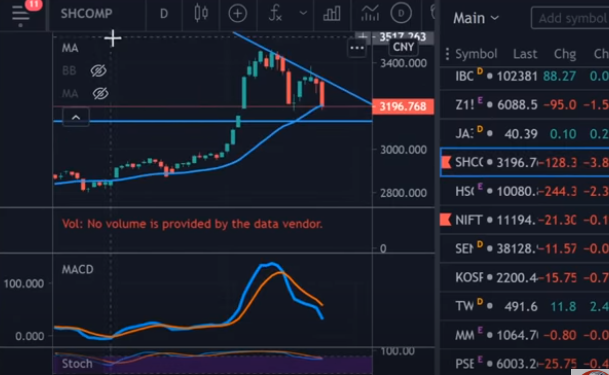Sort watchlist by the Chg column header
Screen dimensions: 609x375
[565, 54]
